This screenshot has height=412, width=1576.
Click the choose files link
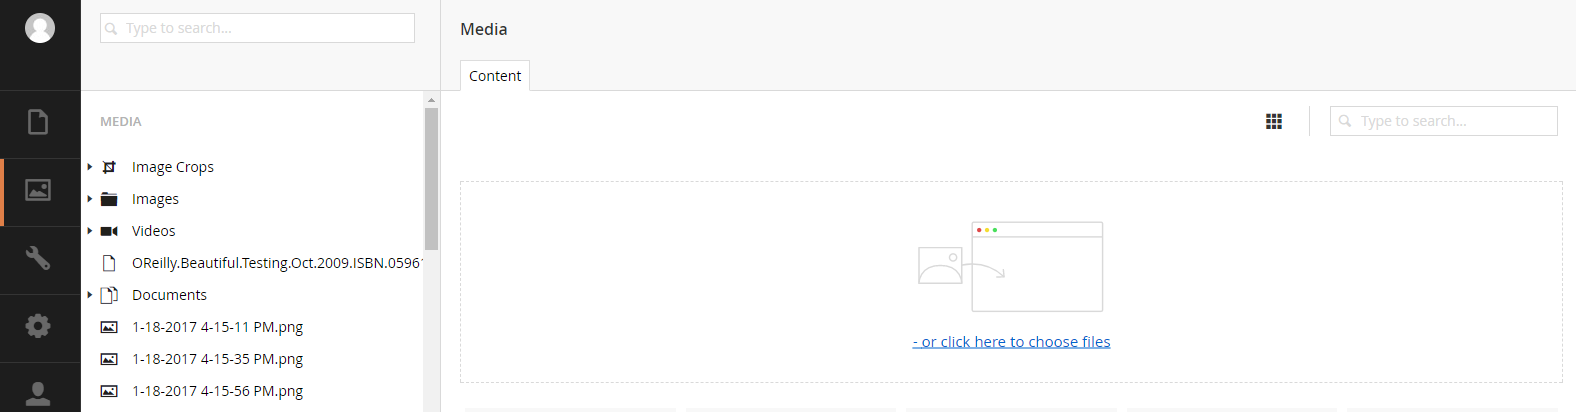click(1011, 342)
